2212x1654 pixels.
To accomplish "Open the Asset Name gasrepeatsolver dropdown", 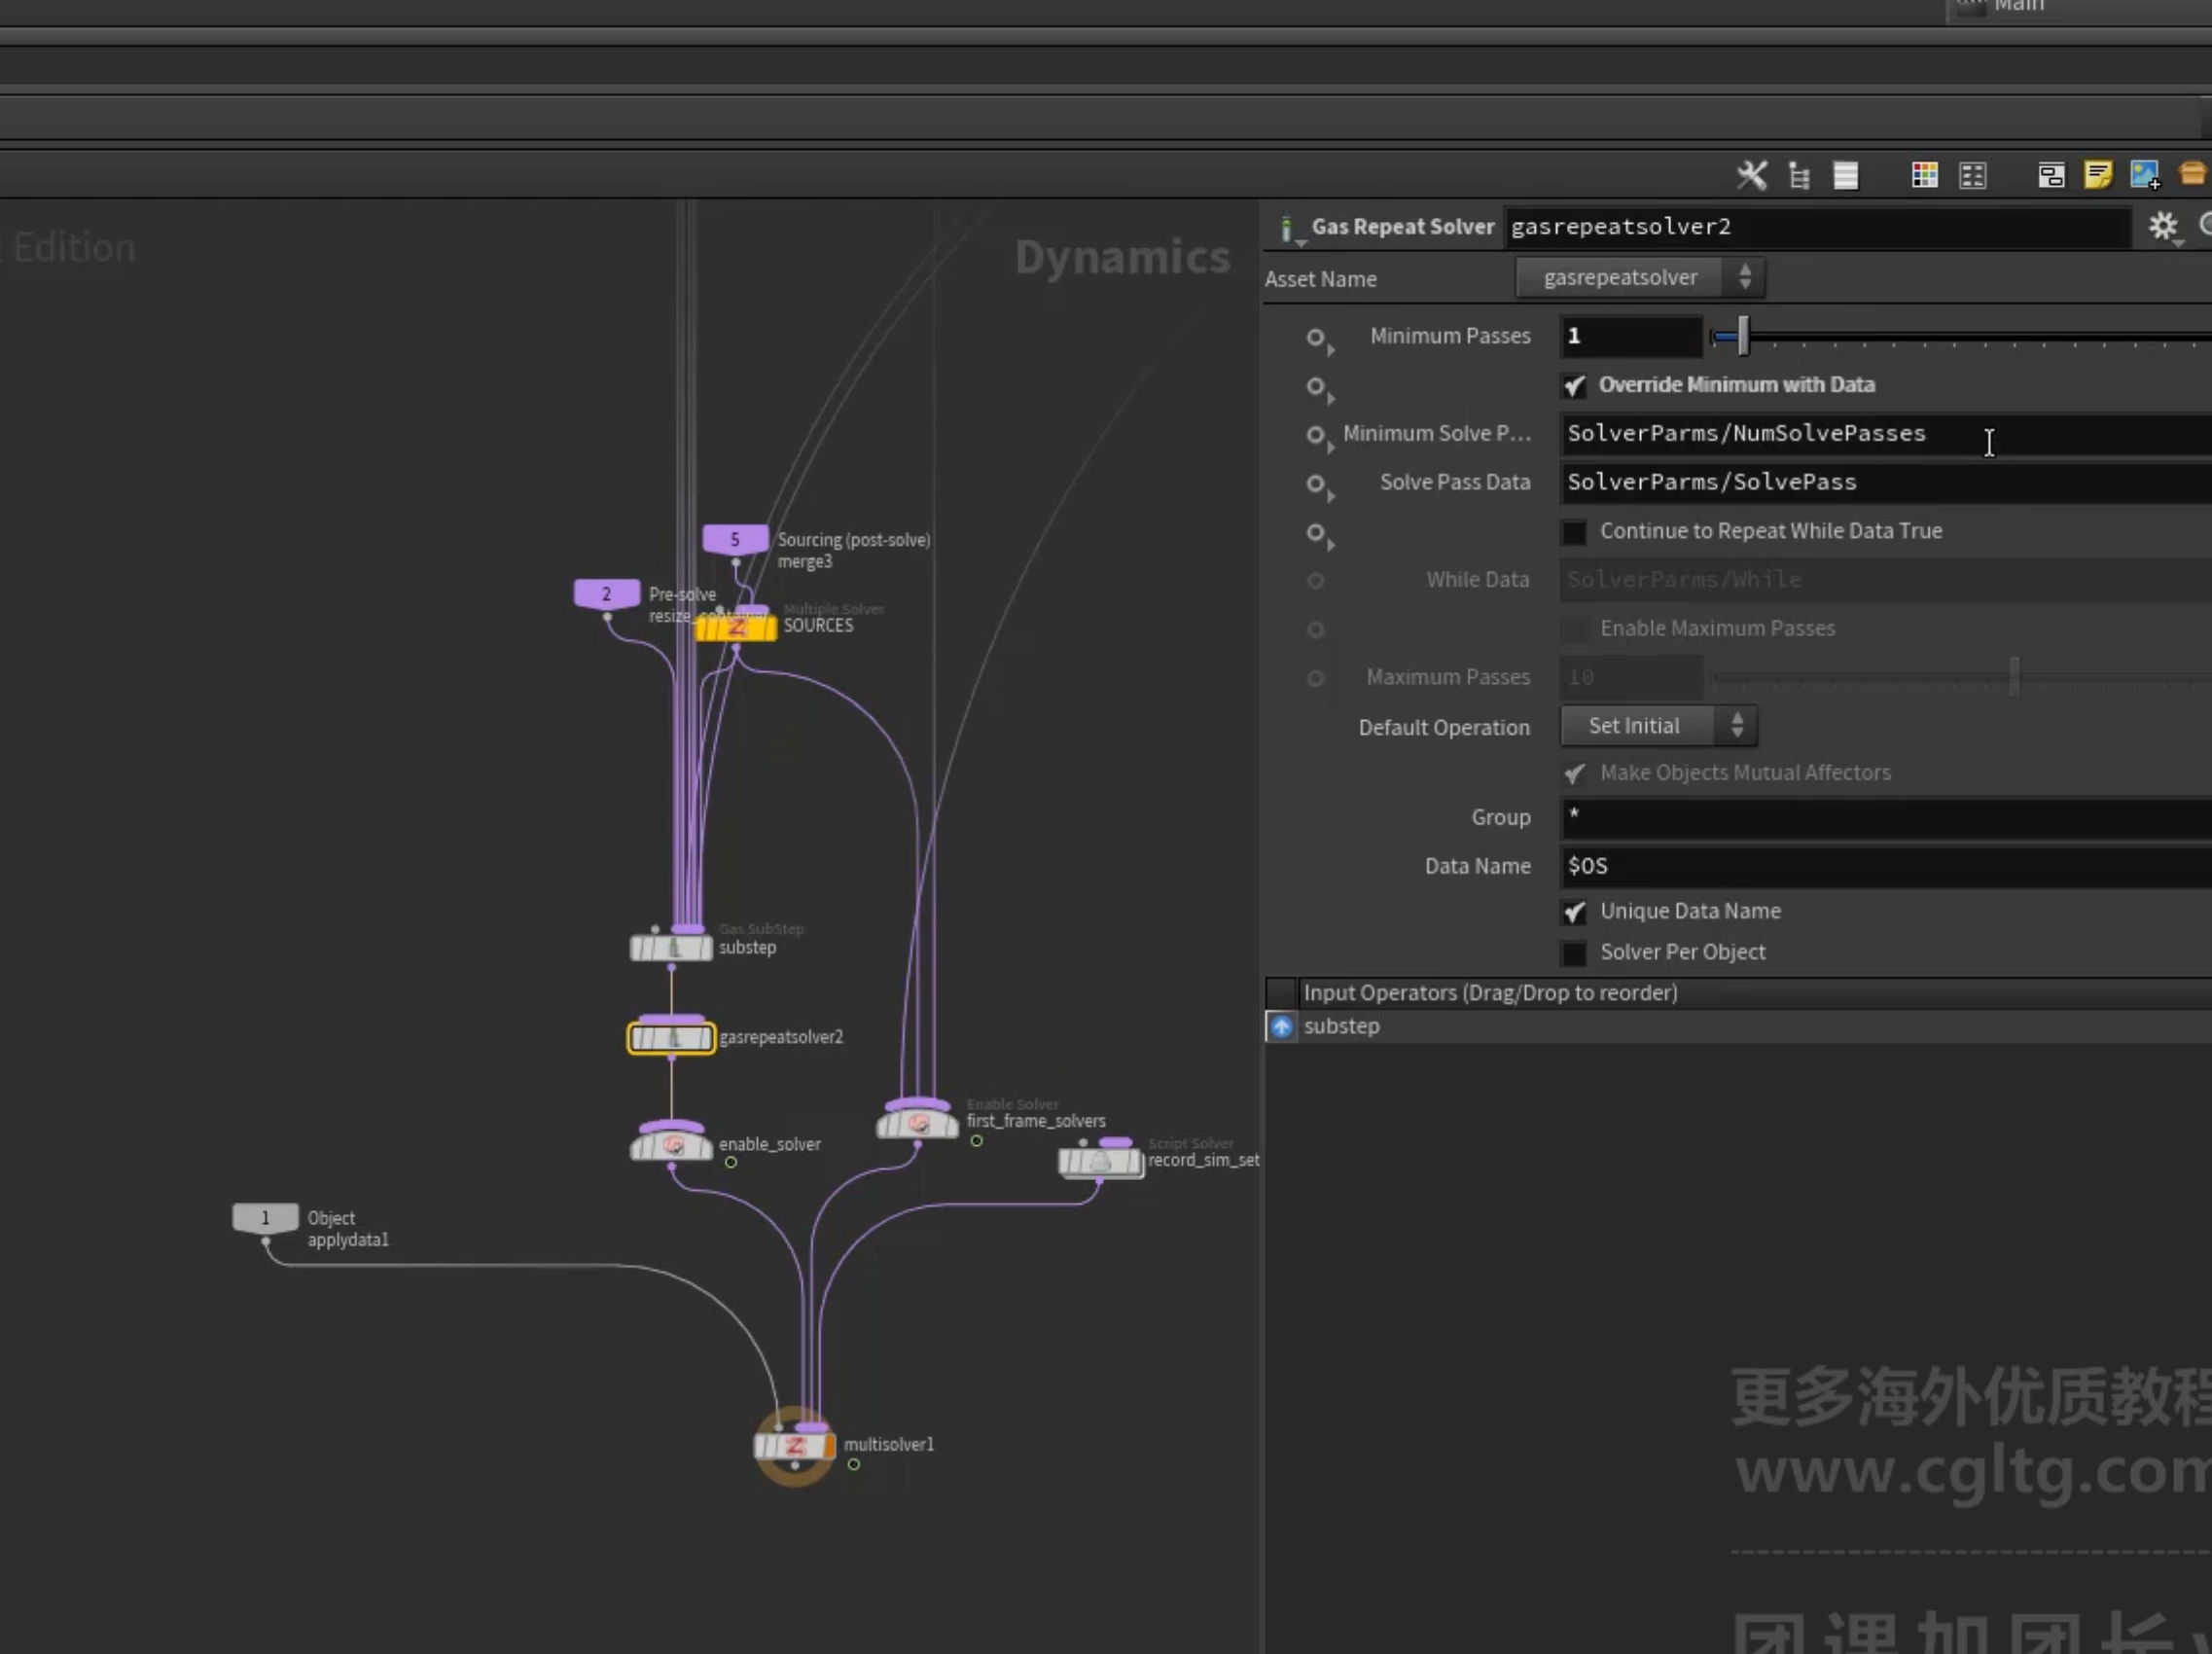I will point(1640,278).
